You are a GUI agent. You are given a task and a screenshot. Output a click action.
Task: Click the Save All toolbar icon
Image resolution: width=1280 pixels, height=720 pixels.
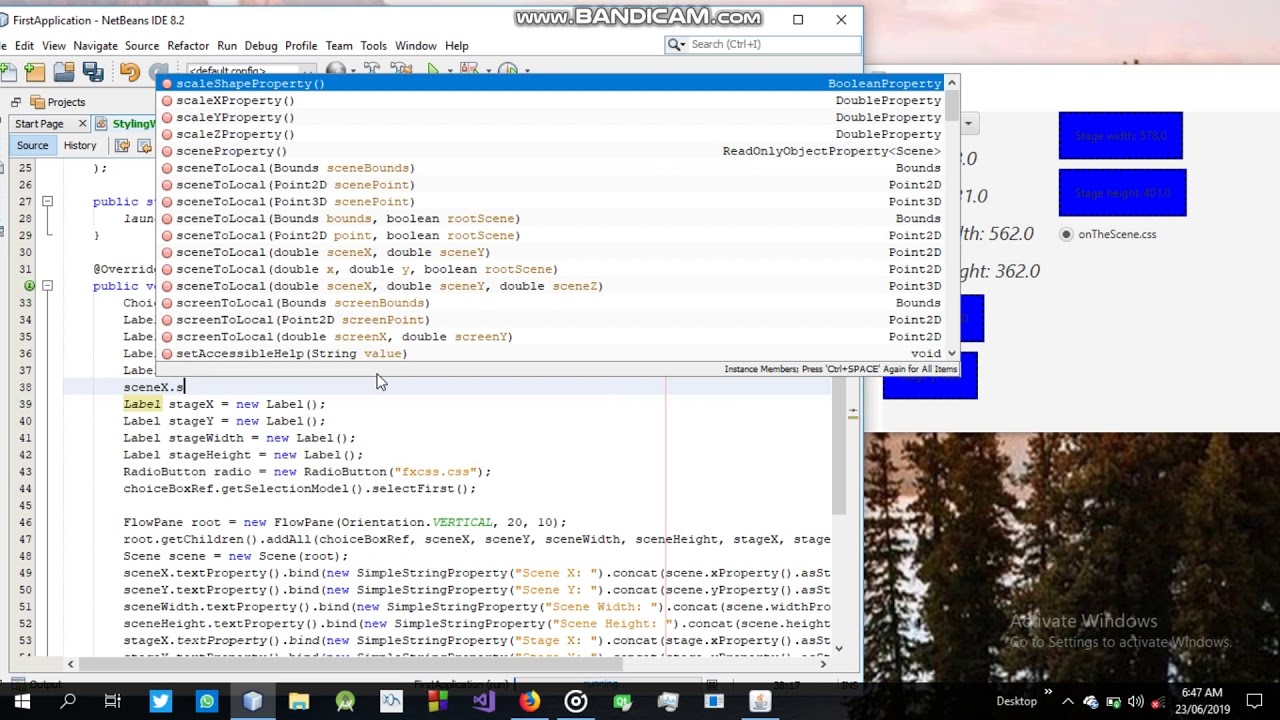point(93,71)
